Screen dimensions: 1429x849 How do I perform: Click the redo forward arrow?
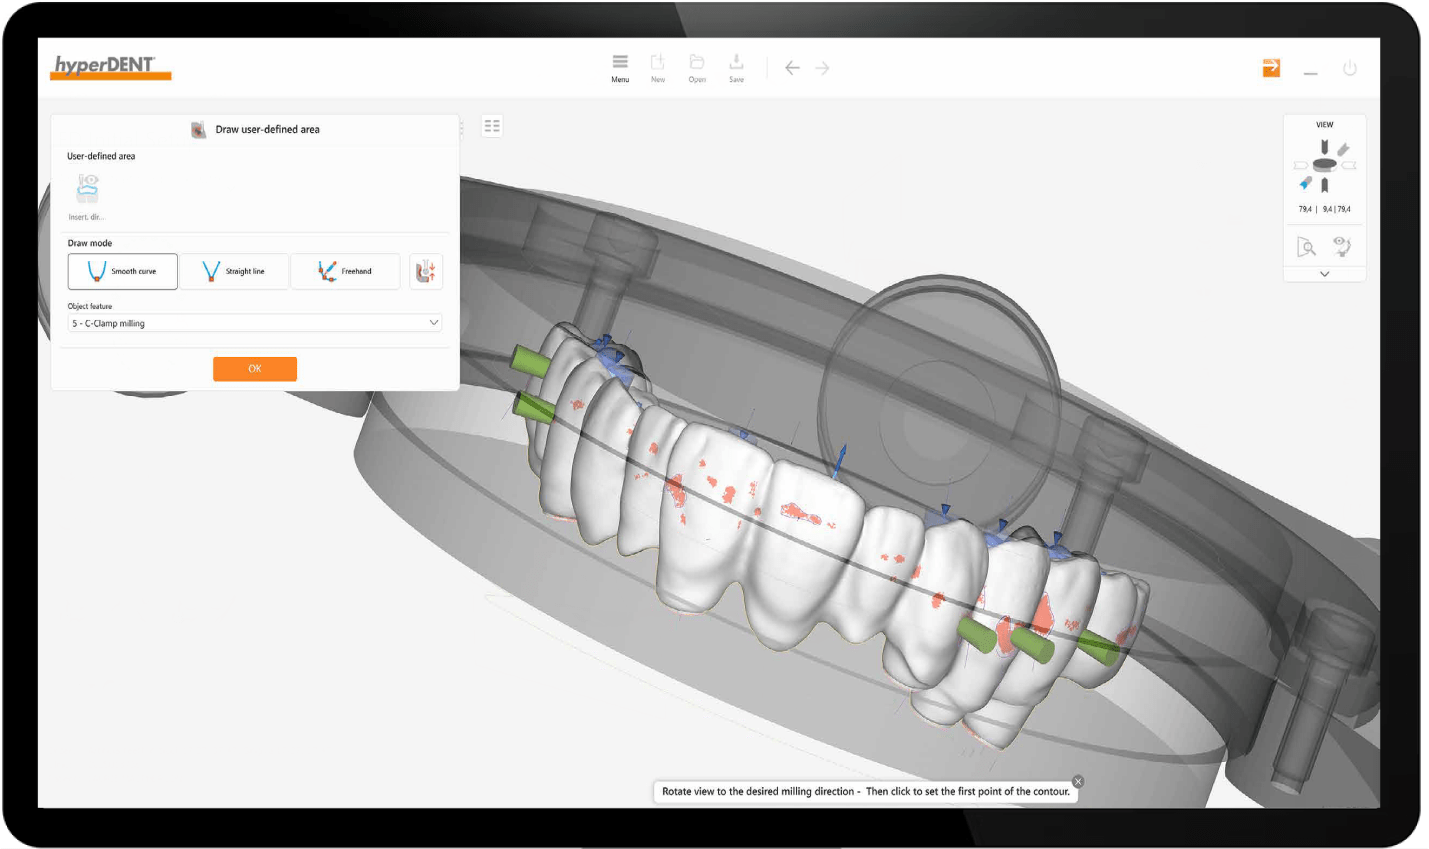pos(822,68)
